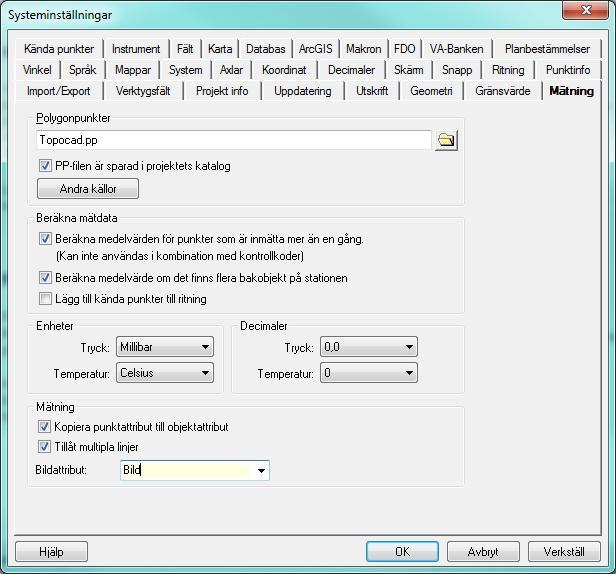Open the Planbestämmelser tab
616x574 pixels.
547,49
